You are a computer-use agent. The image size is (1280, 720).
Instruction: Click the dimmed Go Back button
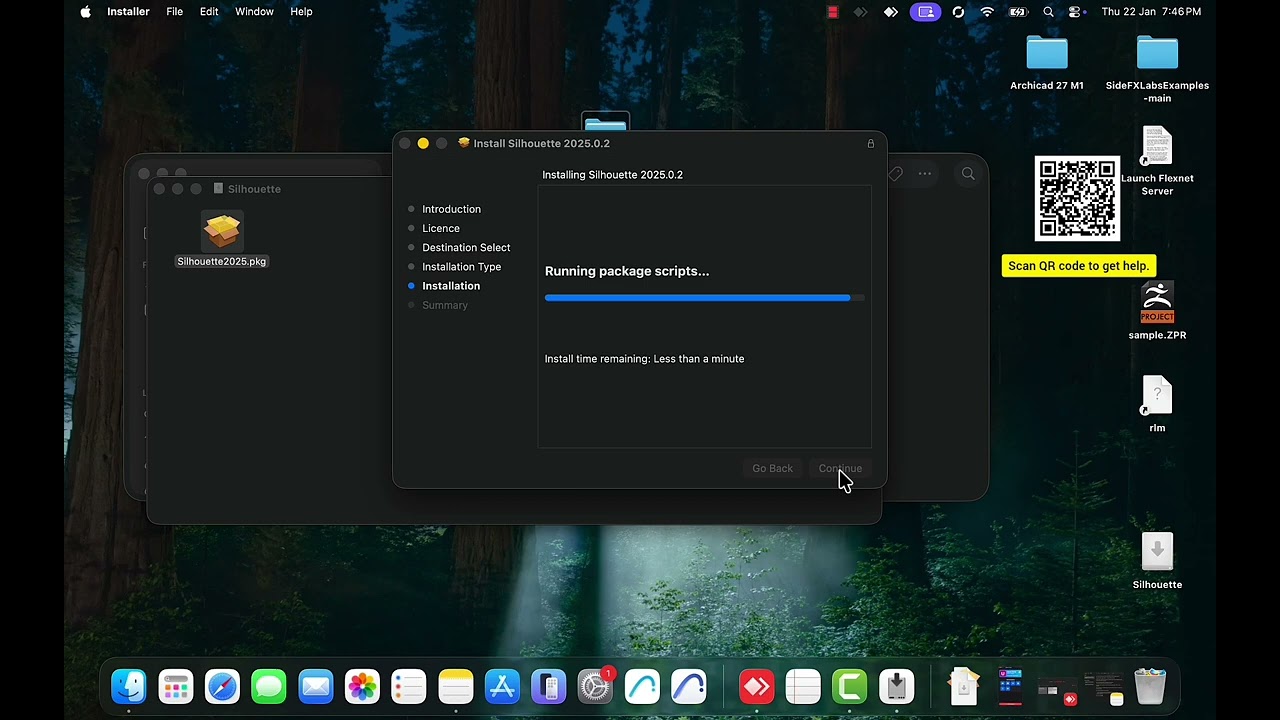pos(772,469)
